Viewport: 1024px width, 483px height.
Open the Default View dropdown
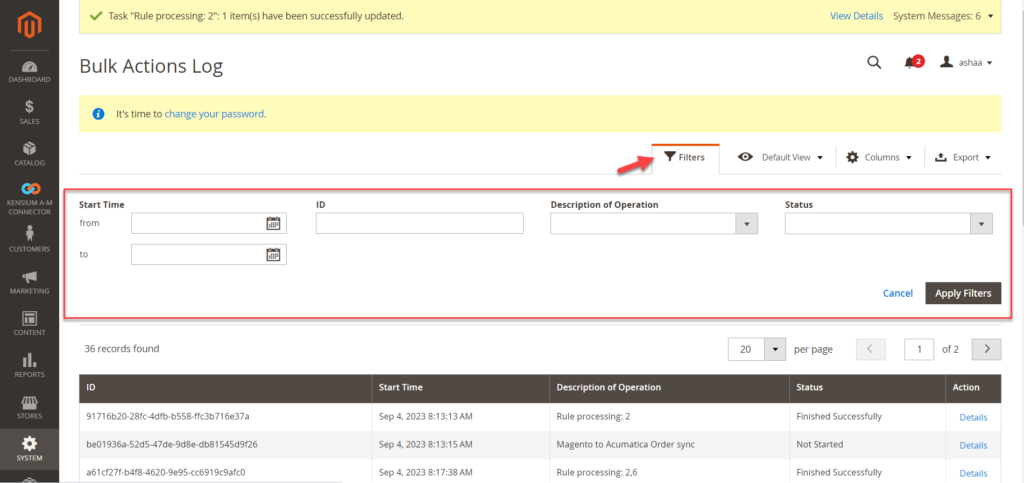[780, 157]
